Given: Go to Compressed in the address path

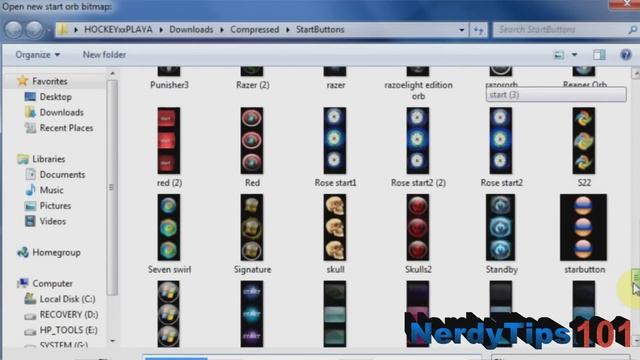Looking at the screenshot, I should coord(255,29).
